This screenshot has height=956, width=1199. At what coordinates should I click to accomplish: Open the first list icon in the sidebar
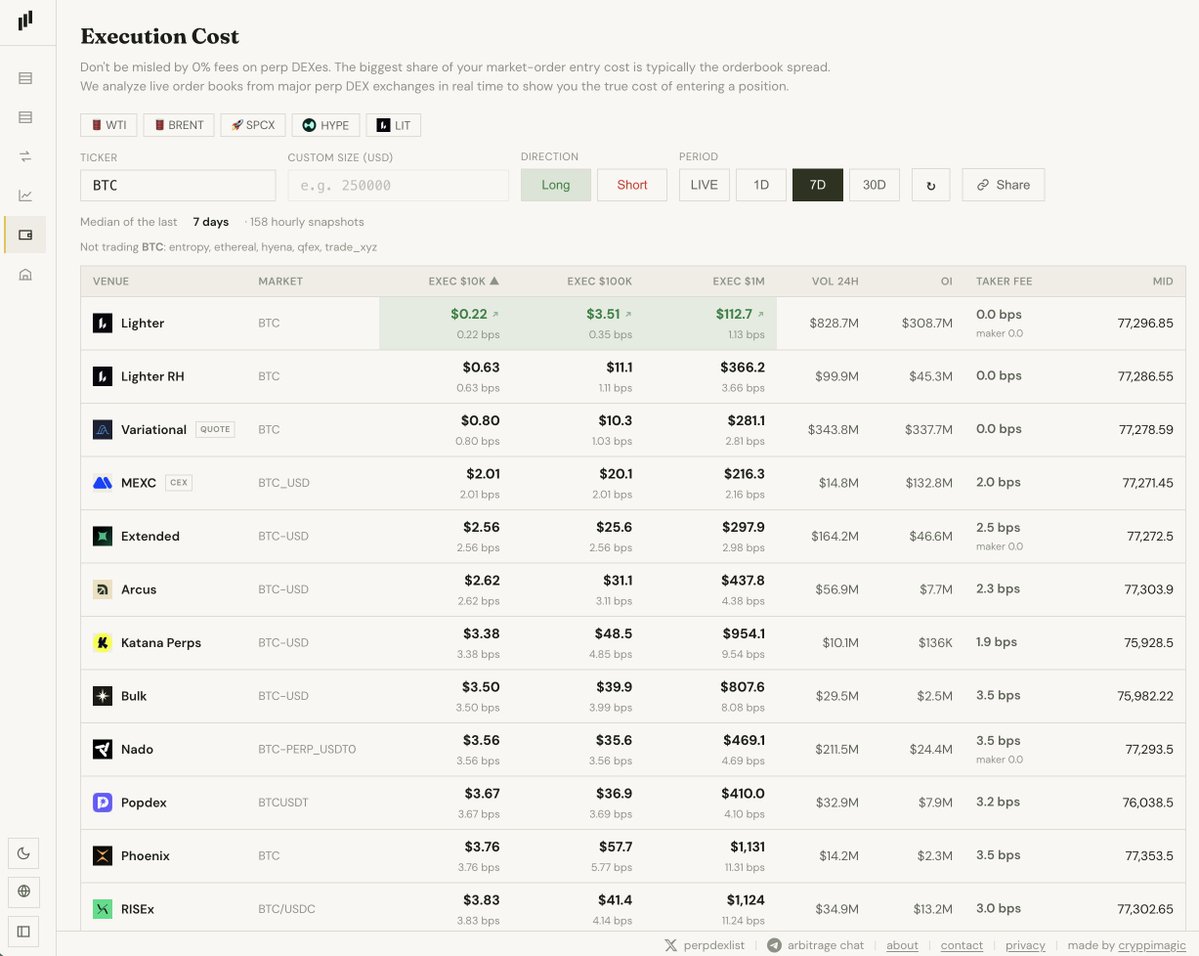(25, 78)
